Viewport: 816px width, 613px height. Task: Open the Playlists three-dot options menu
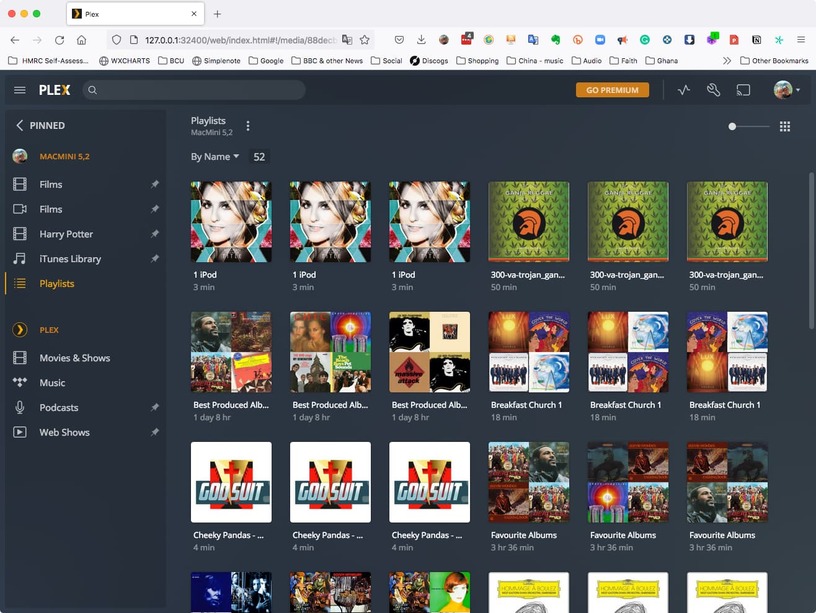[248, 126]
